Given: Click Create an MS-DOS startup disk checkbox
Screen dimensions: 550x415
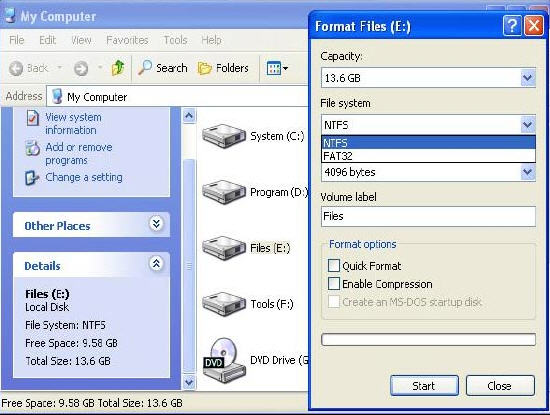Looking at the screenshot, I should click(x=334, y=302).
